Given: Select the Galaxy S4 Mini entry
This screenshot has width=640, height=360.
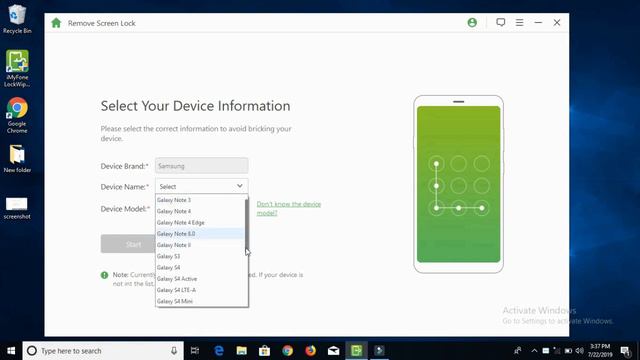Looking at the screenshot, I should 200,301.
